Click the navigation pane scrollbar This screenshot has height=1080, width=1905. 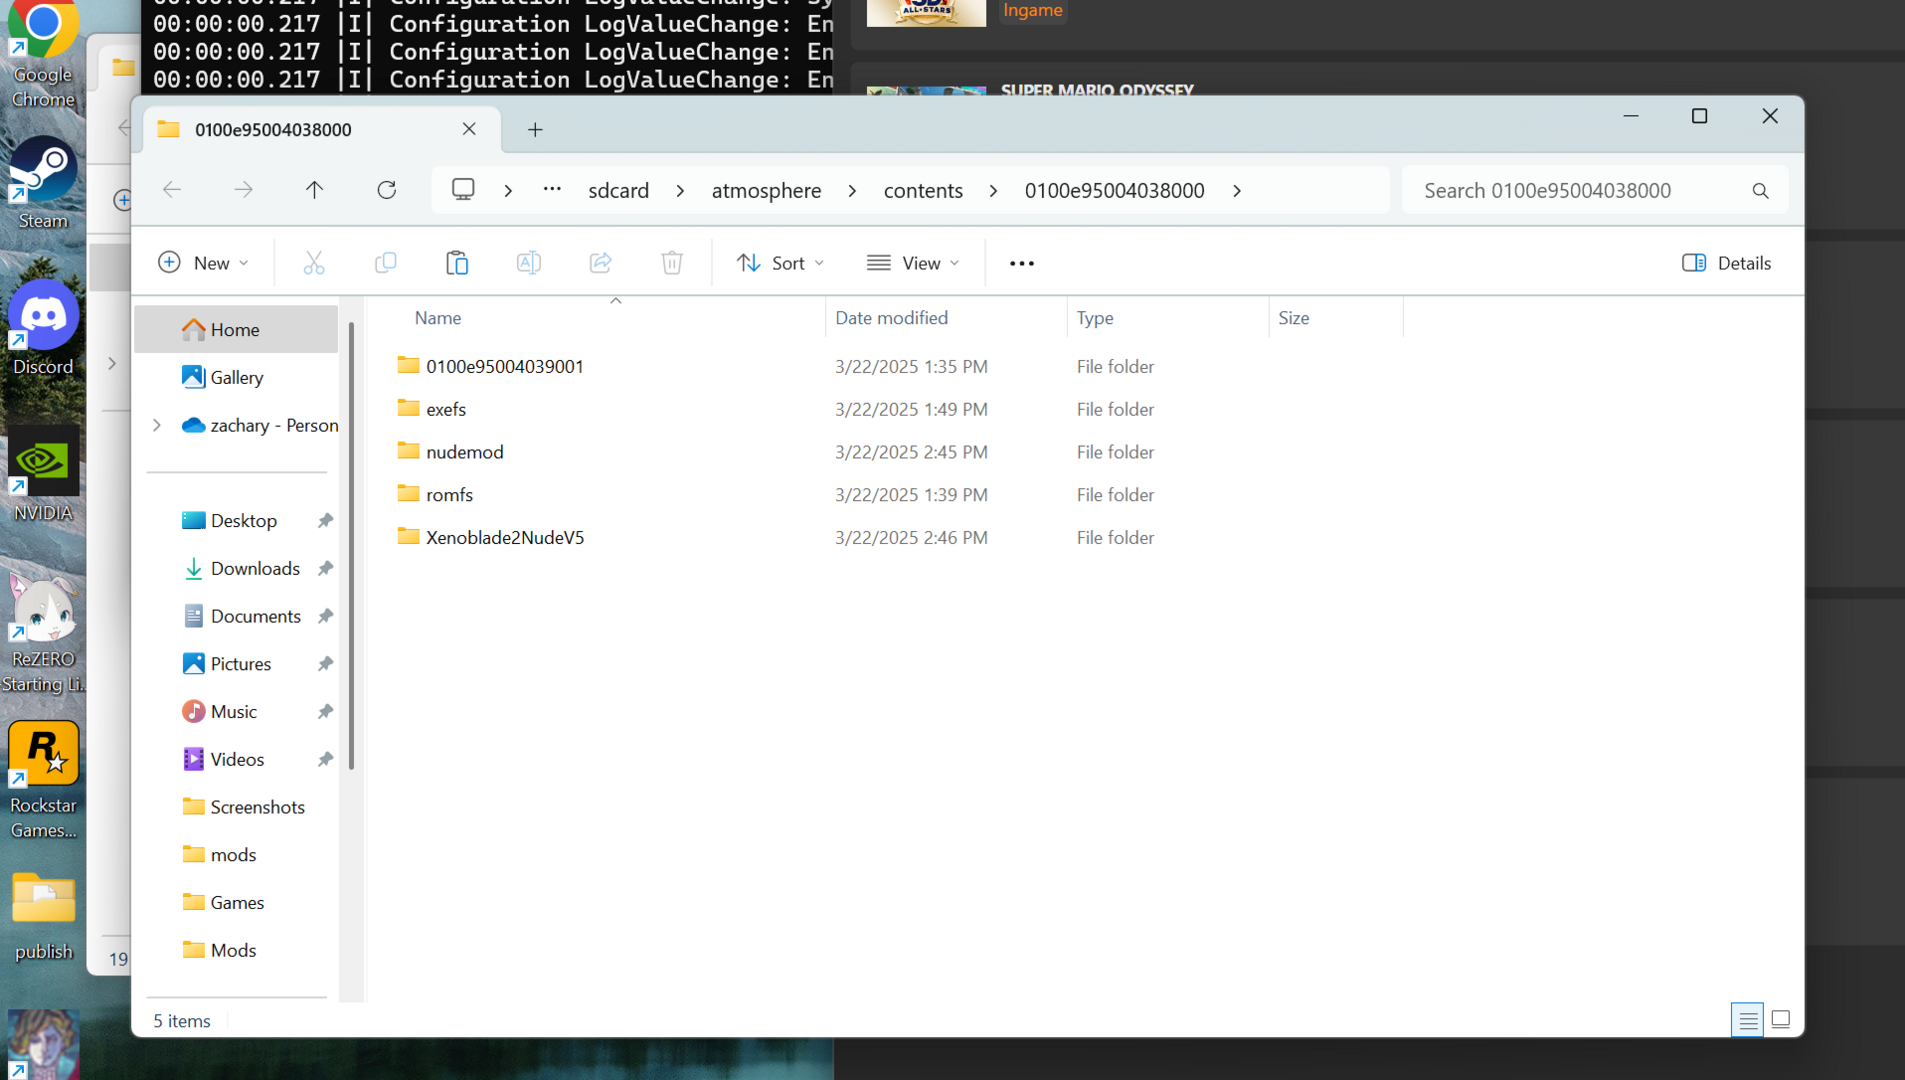tap(351, 546)
